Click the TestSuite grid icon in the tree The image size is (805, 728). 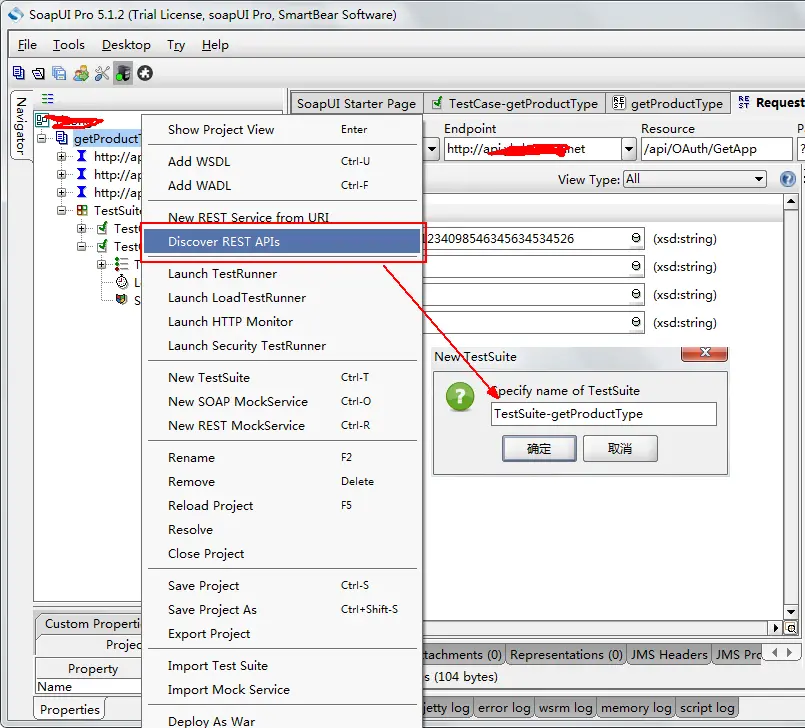82,210
